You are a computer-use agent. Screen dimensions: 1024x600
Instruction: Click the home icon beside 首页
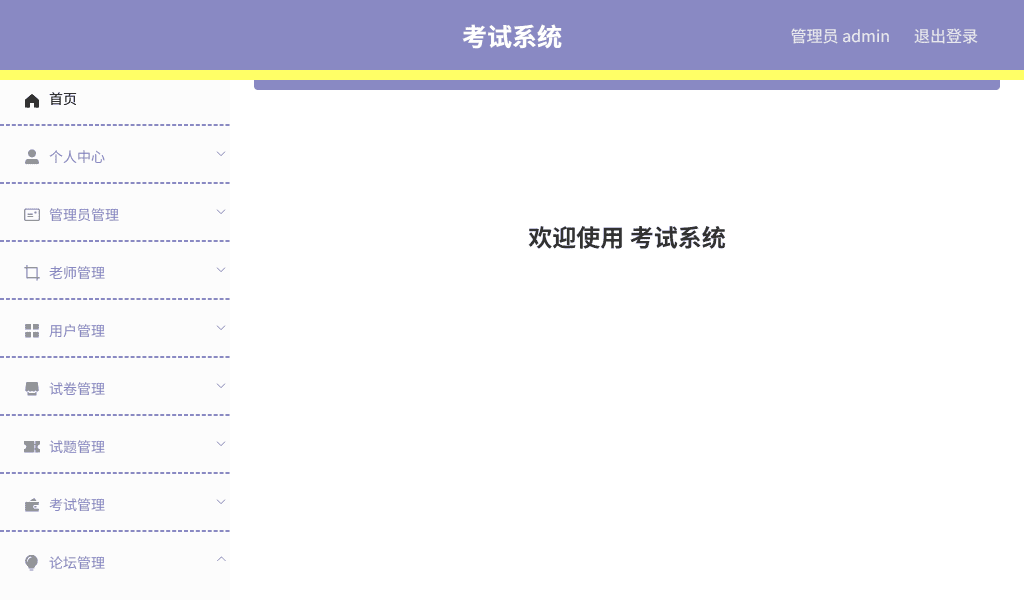(x=31, y=99)
